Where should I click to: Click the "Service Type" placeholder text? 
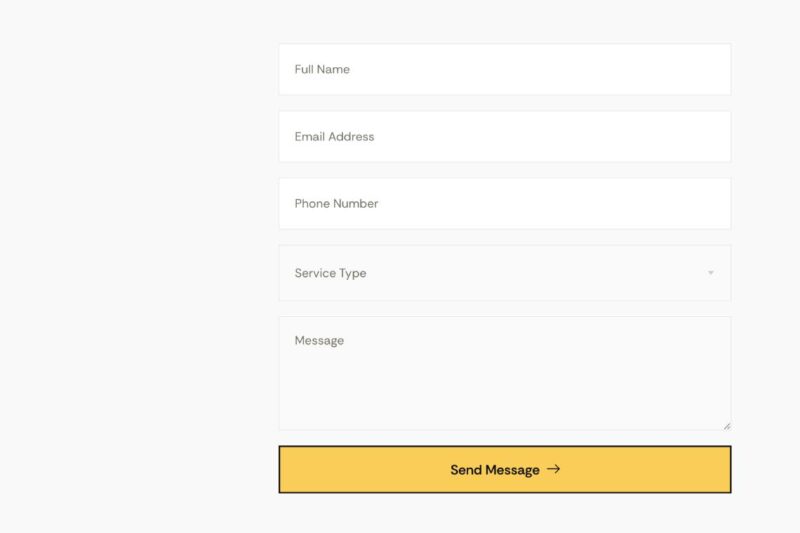click(x=330, y=273)
